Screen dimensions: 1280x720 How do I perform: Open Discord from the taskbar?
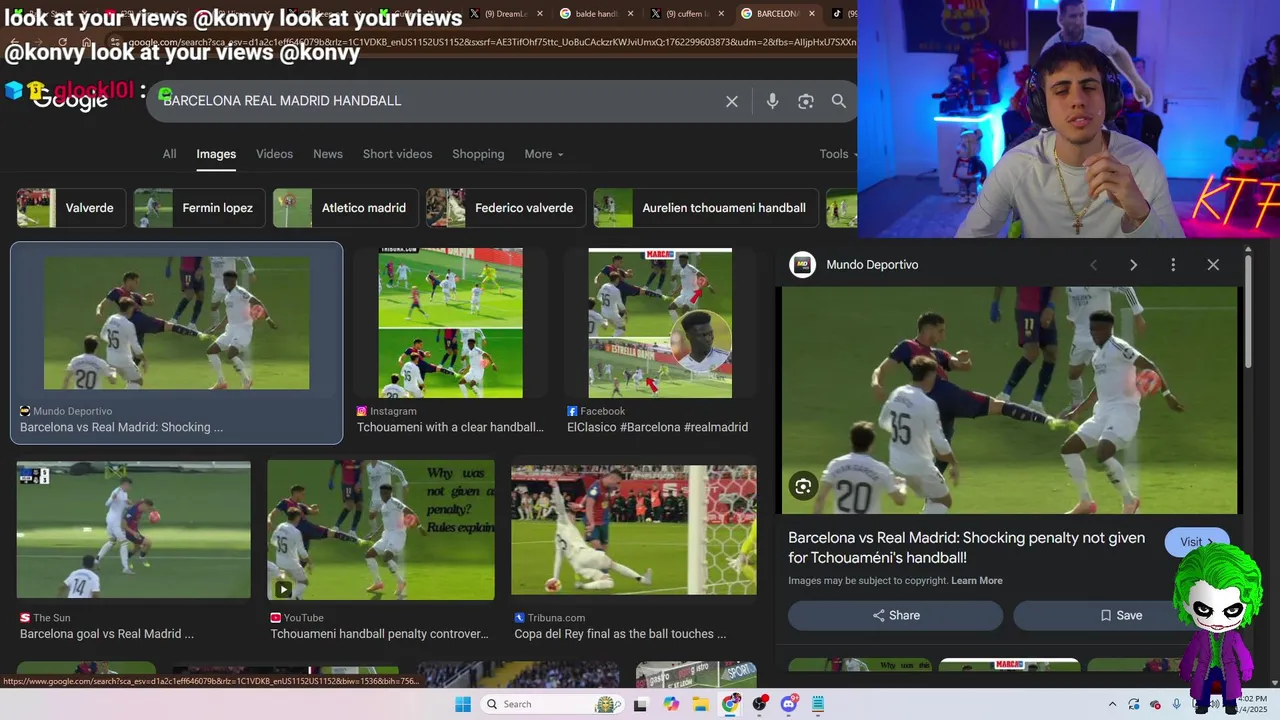[789, 704]
